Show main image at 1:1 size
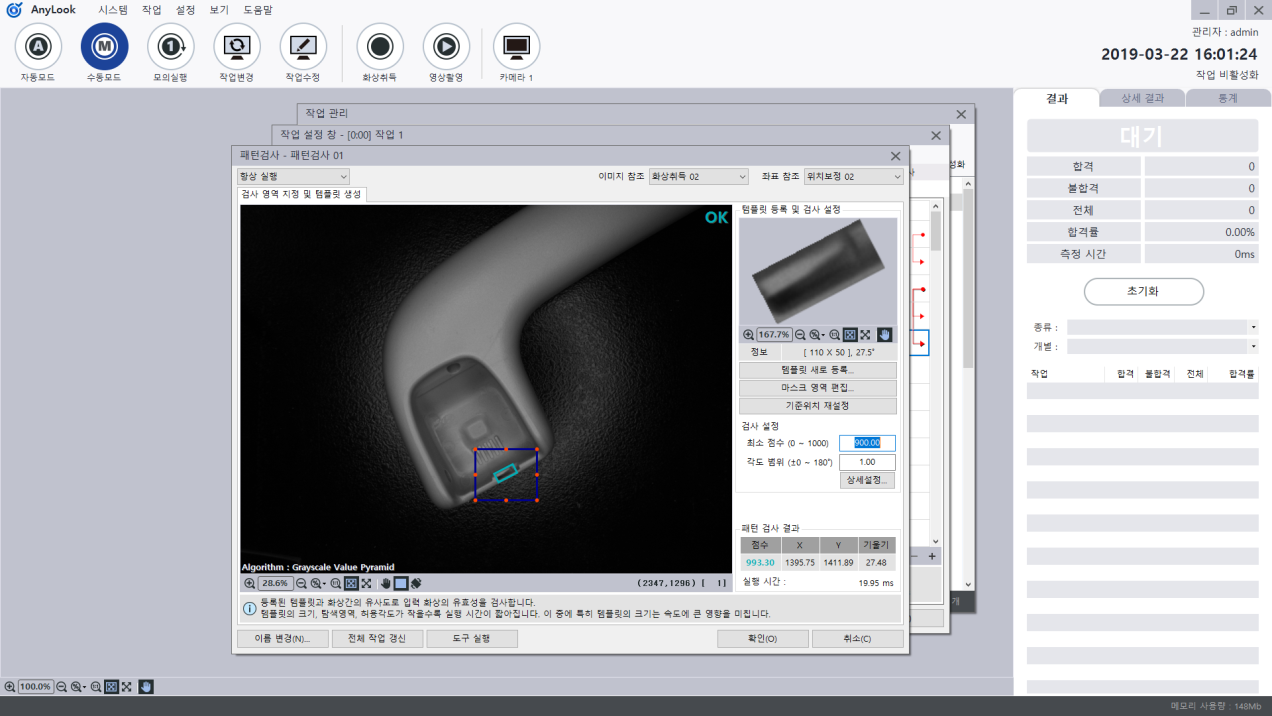This screenshot has width=1272, height=716. 336,583
